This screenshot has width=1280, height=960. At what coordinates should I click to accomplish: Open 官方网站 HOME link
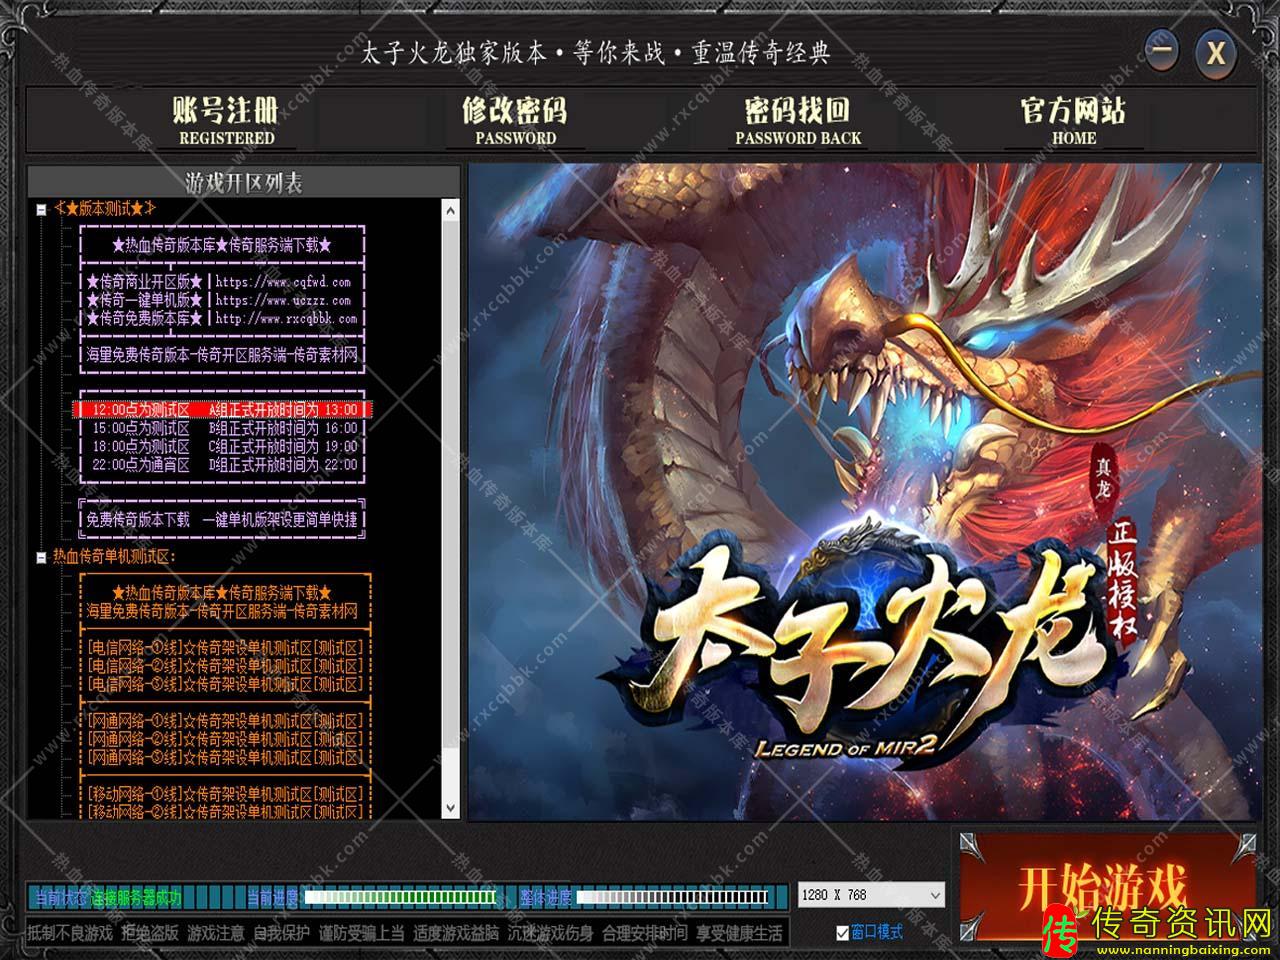[1073, 120]
